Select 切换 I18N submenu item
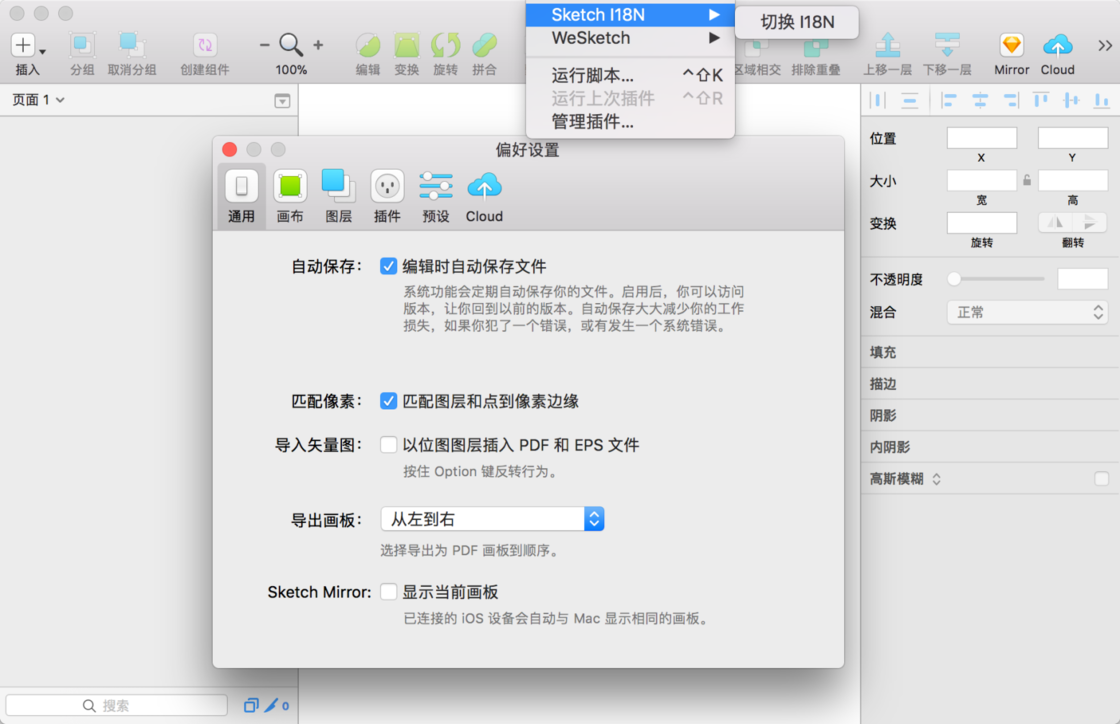1120x724 pixels. [797, 22]
